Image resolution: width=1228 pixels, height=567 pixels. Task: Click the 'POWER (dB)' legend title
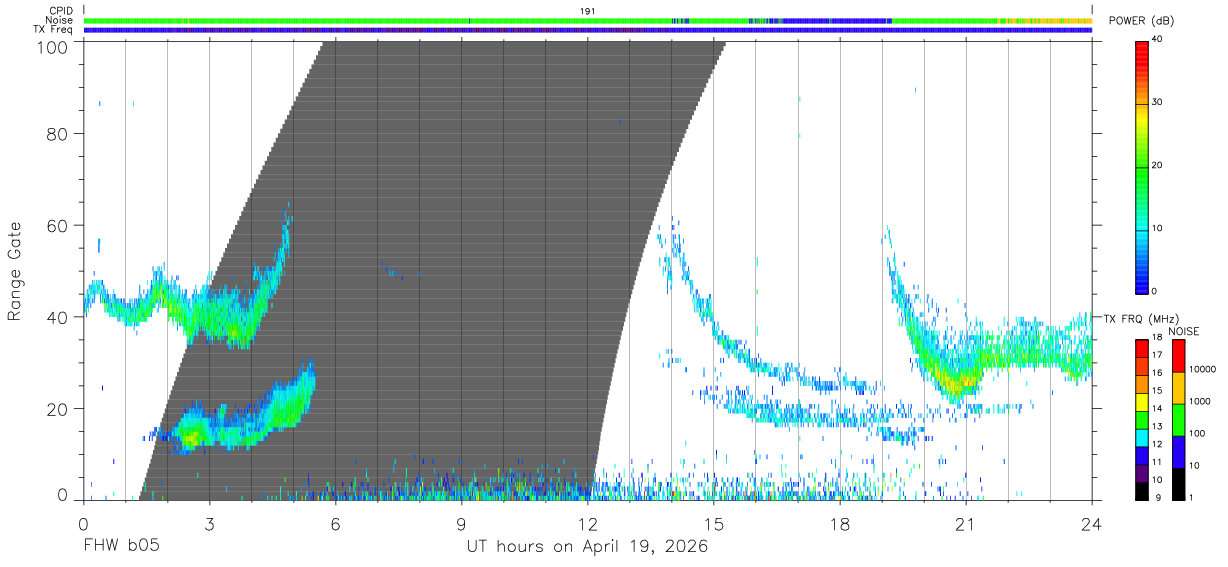(1141, 20)
